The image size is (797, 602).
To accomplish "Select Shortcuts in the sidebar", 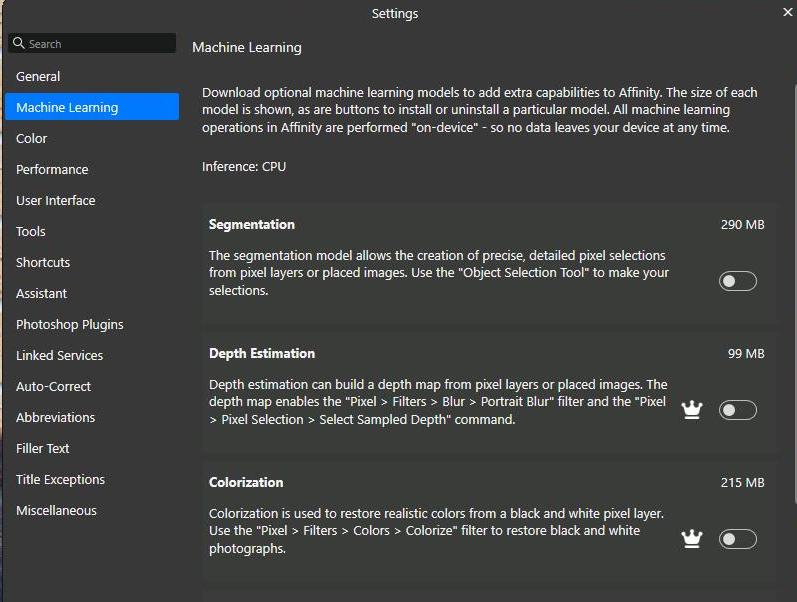I will (43, 262).
